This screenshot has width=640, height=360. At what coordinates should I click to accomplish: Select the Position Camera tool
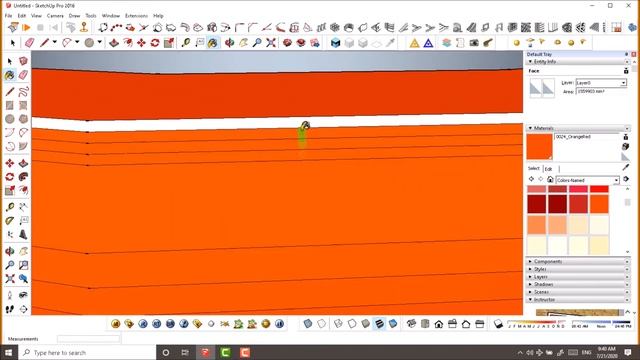pyautogui.click(x=10, y=295)
